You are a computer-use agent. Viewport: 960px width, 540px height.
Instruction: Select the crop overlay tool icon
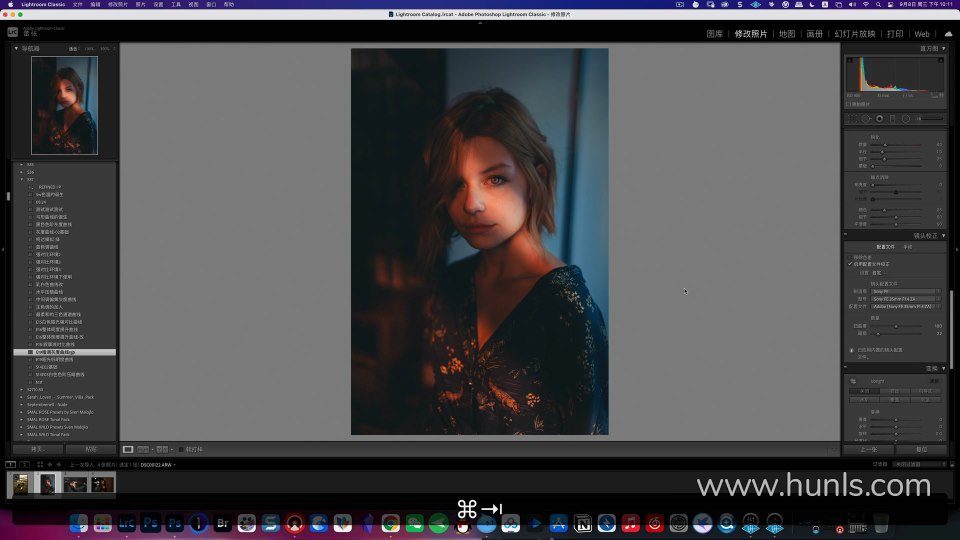tap(853, 118)
